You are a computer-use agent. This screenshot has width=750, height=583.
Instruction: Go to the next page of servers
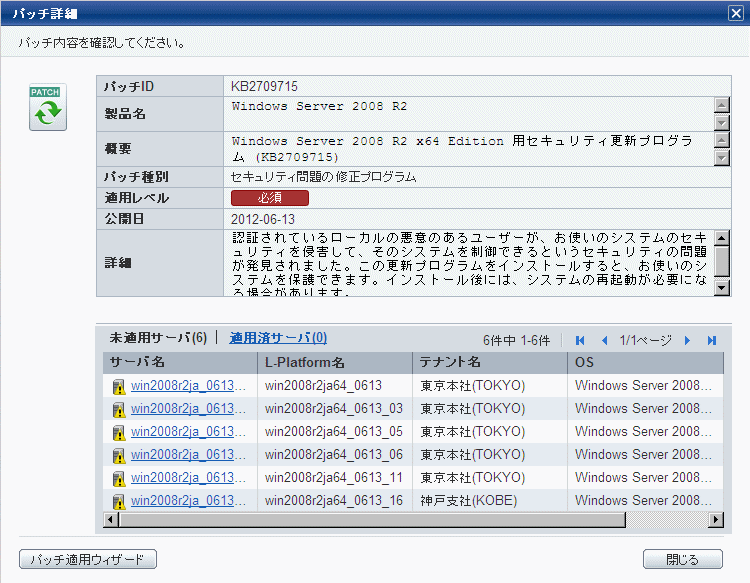pos(687,341)
